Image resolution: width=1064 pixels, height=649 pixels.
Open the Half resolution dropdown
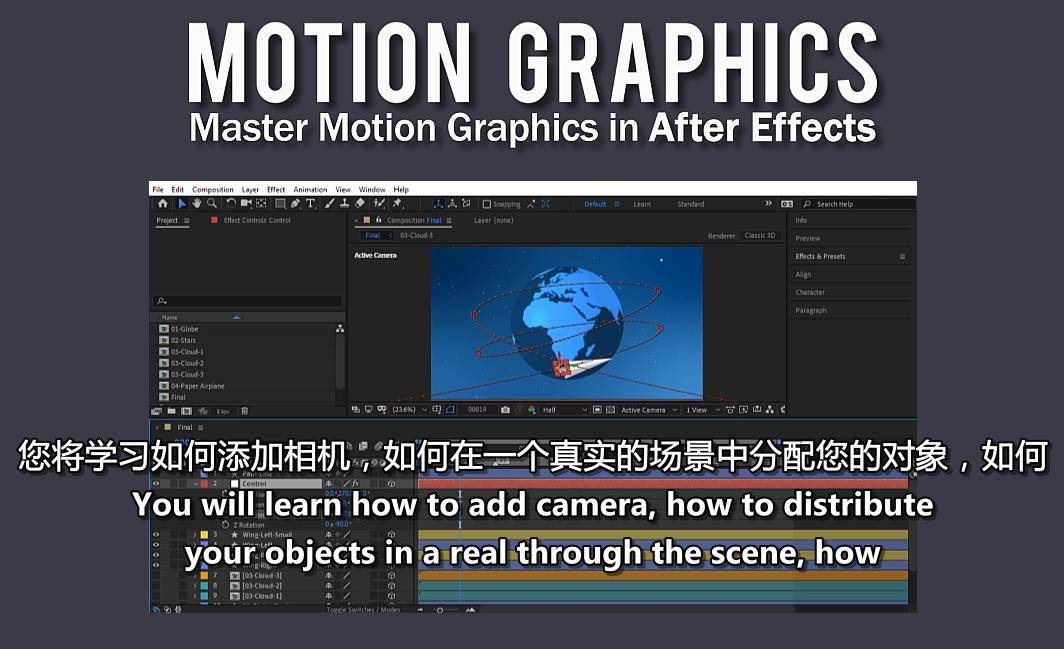pos(563,409)
